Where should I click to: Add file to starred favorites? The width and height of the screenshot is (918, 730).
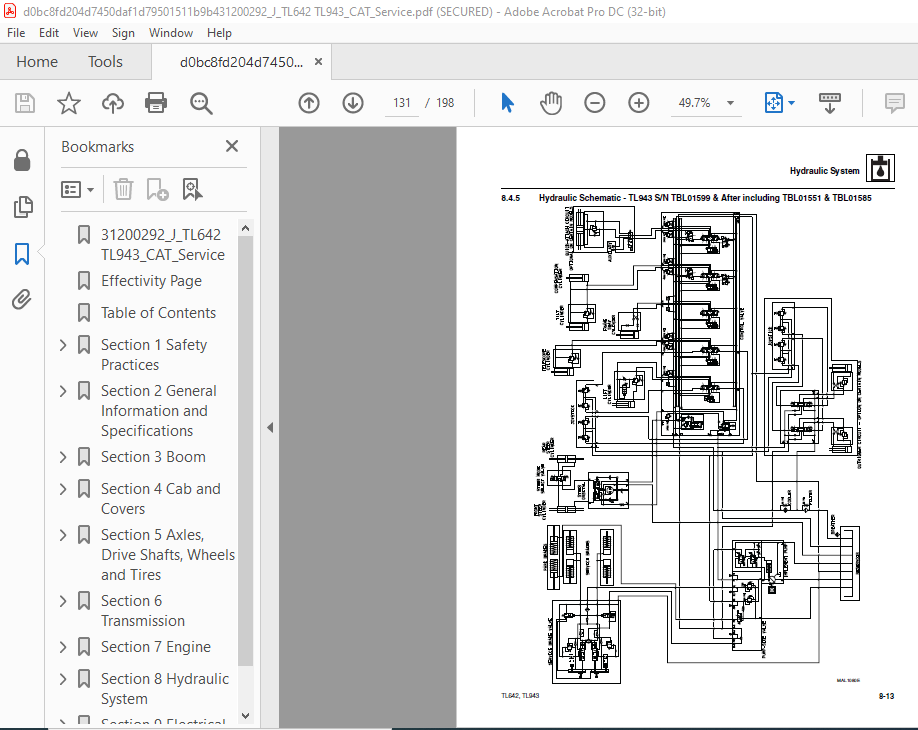[68, 103]
